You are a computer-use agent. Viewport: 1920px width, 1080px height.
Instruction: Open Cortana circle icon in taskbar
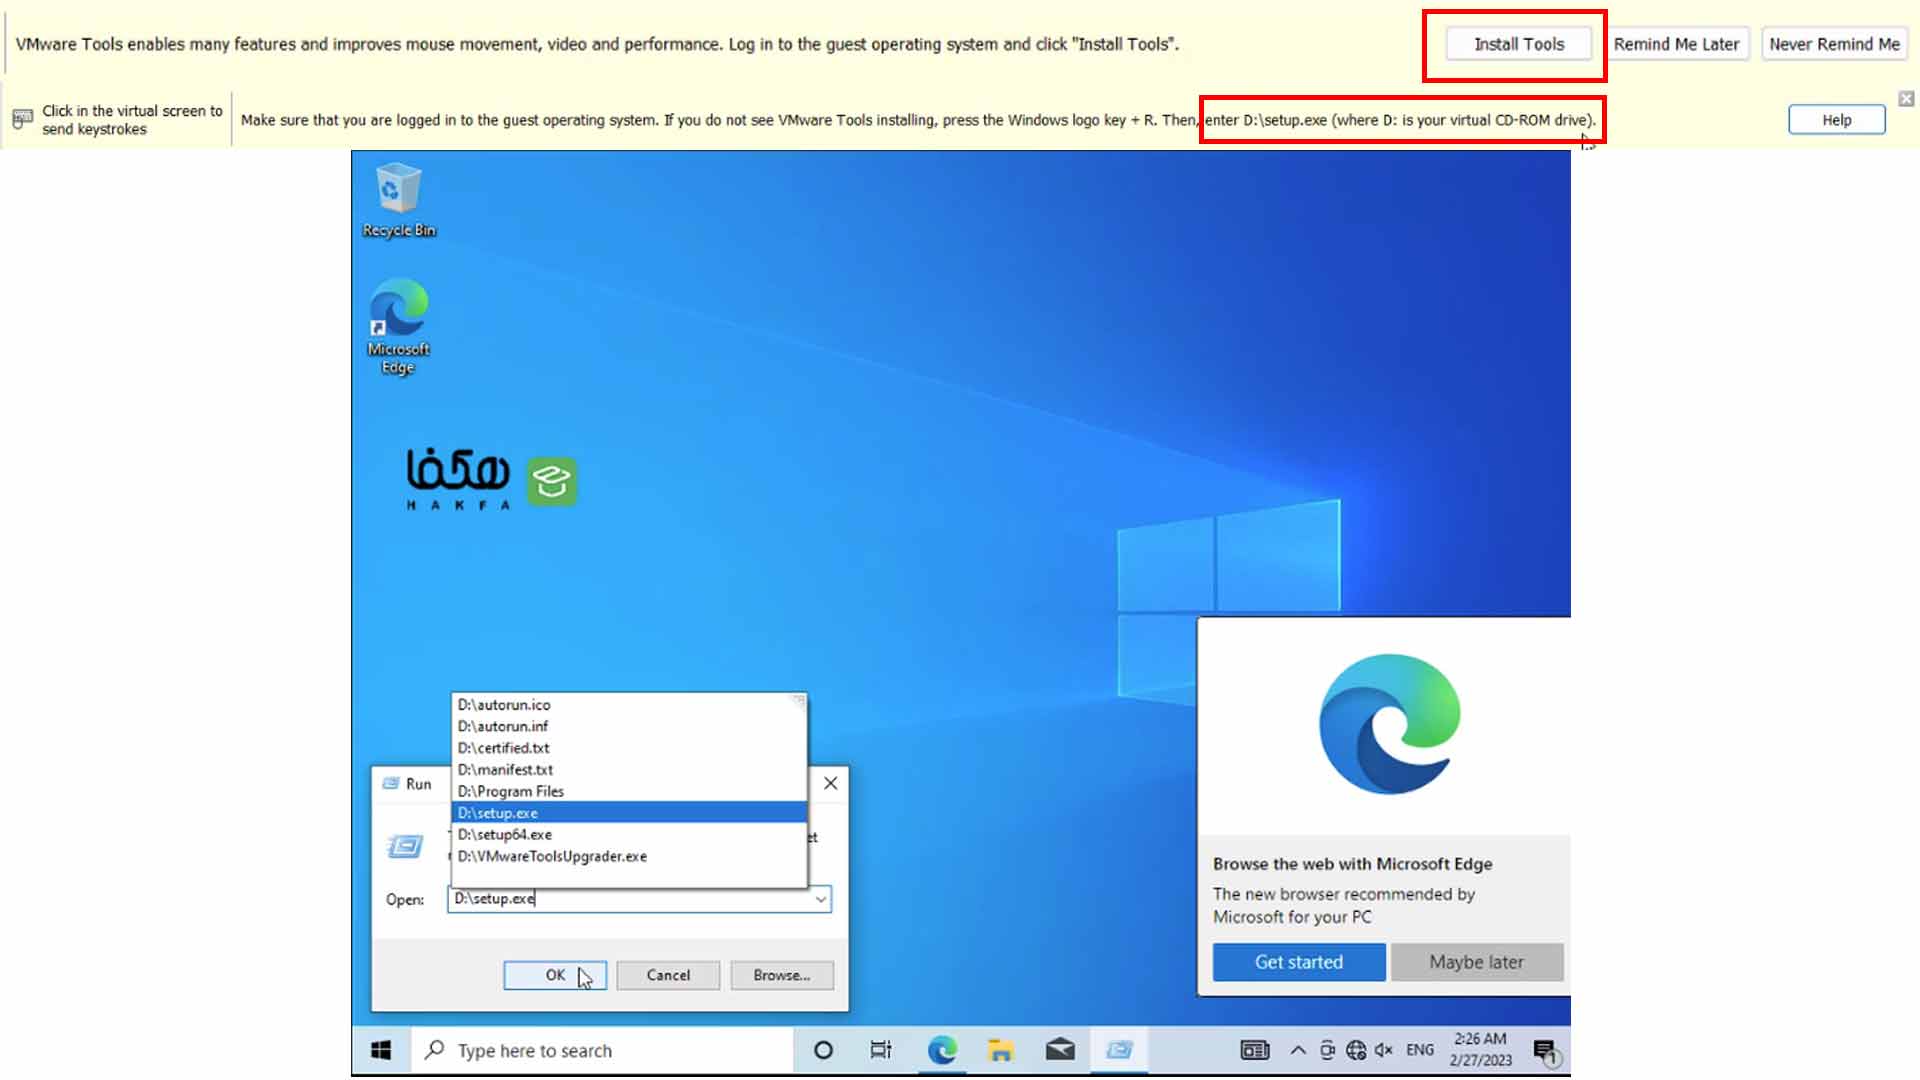coord(823,1050)
